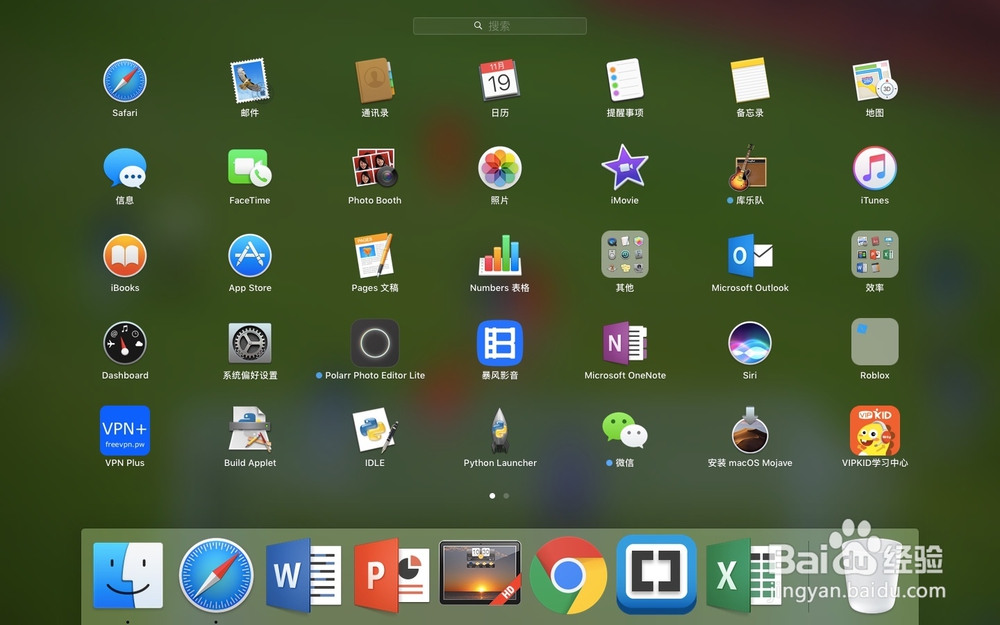This screenshot has width=1000, height=625.
Task: Open Build Applet
Action: [x=249, y=430]
